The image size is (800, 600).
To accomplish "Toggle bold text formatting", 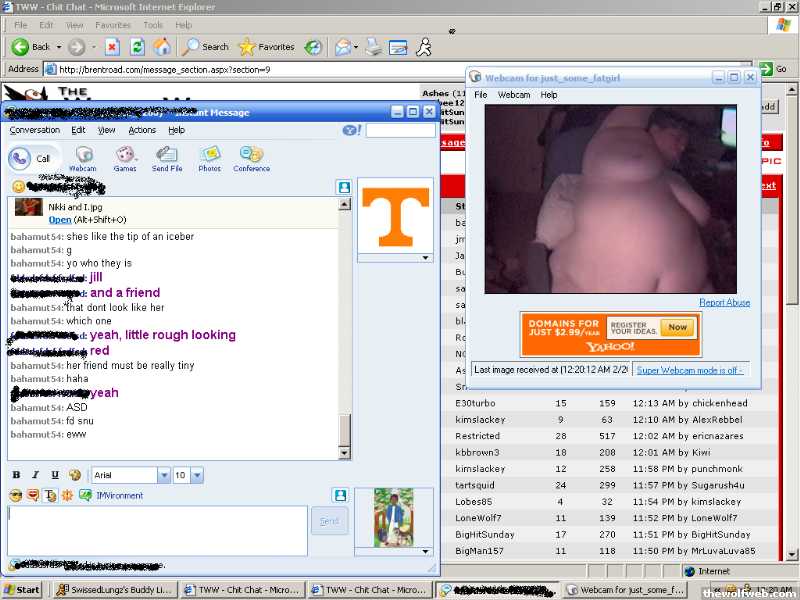I will coord(17,475).
